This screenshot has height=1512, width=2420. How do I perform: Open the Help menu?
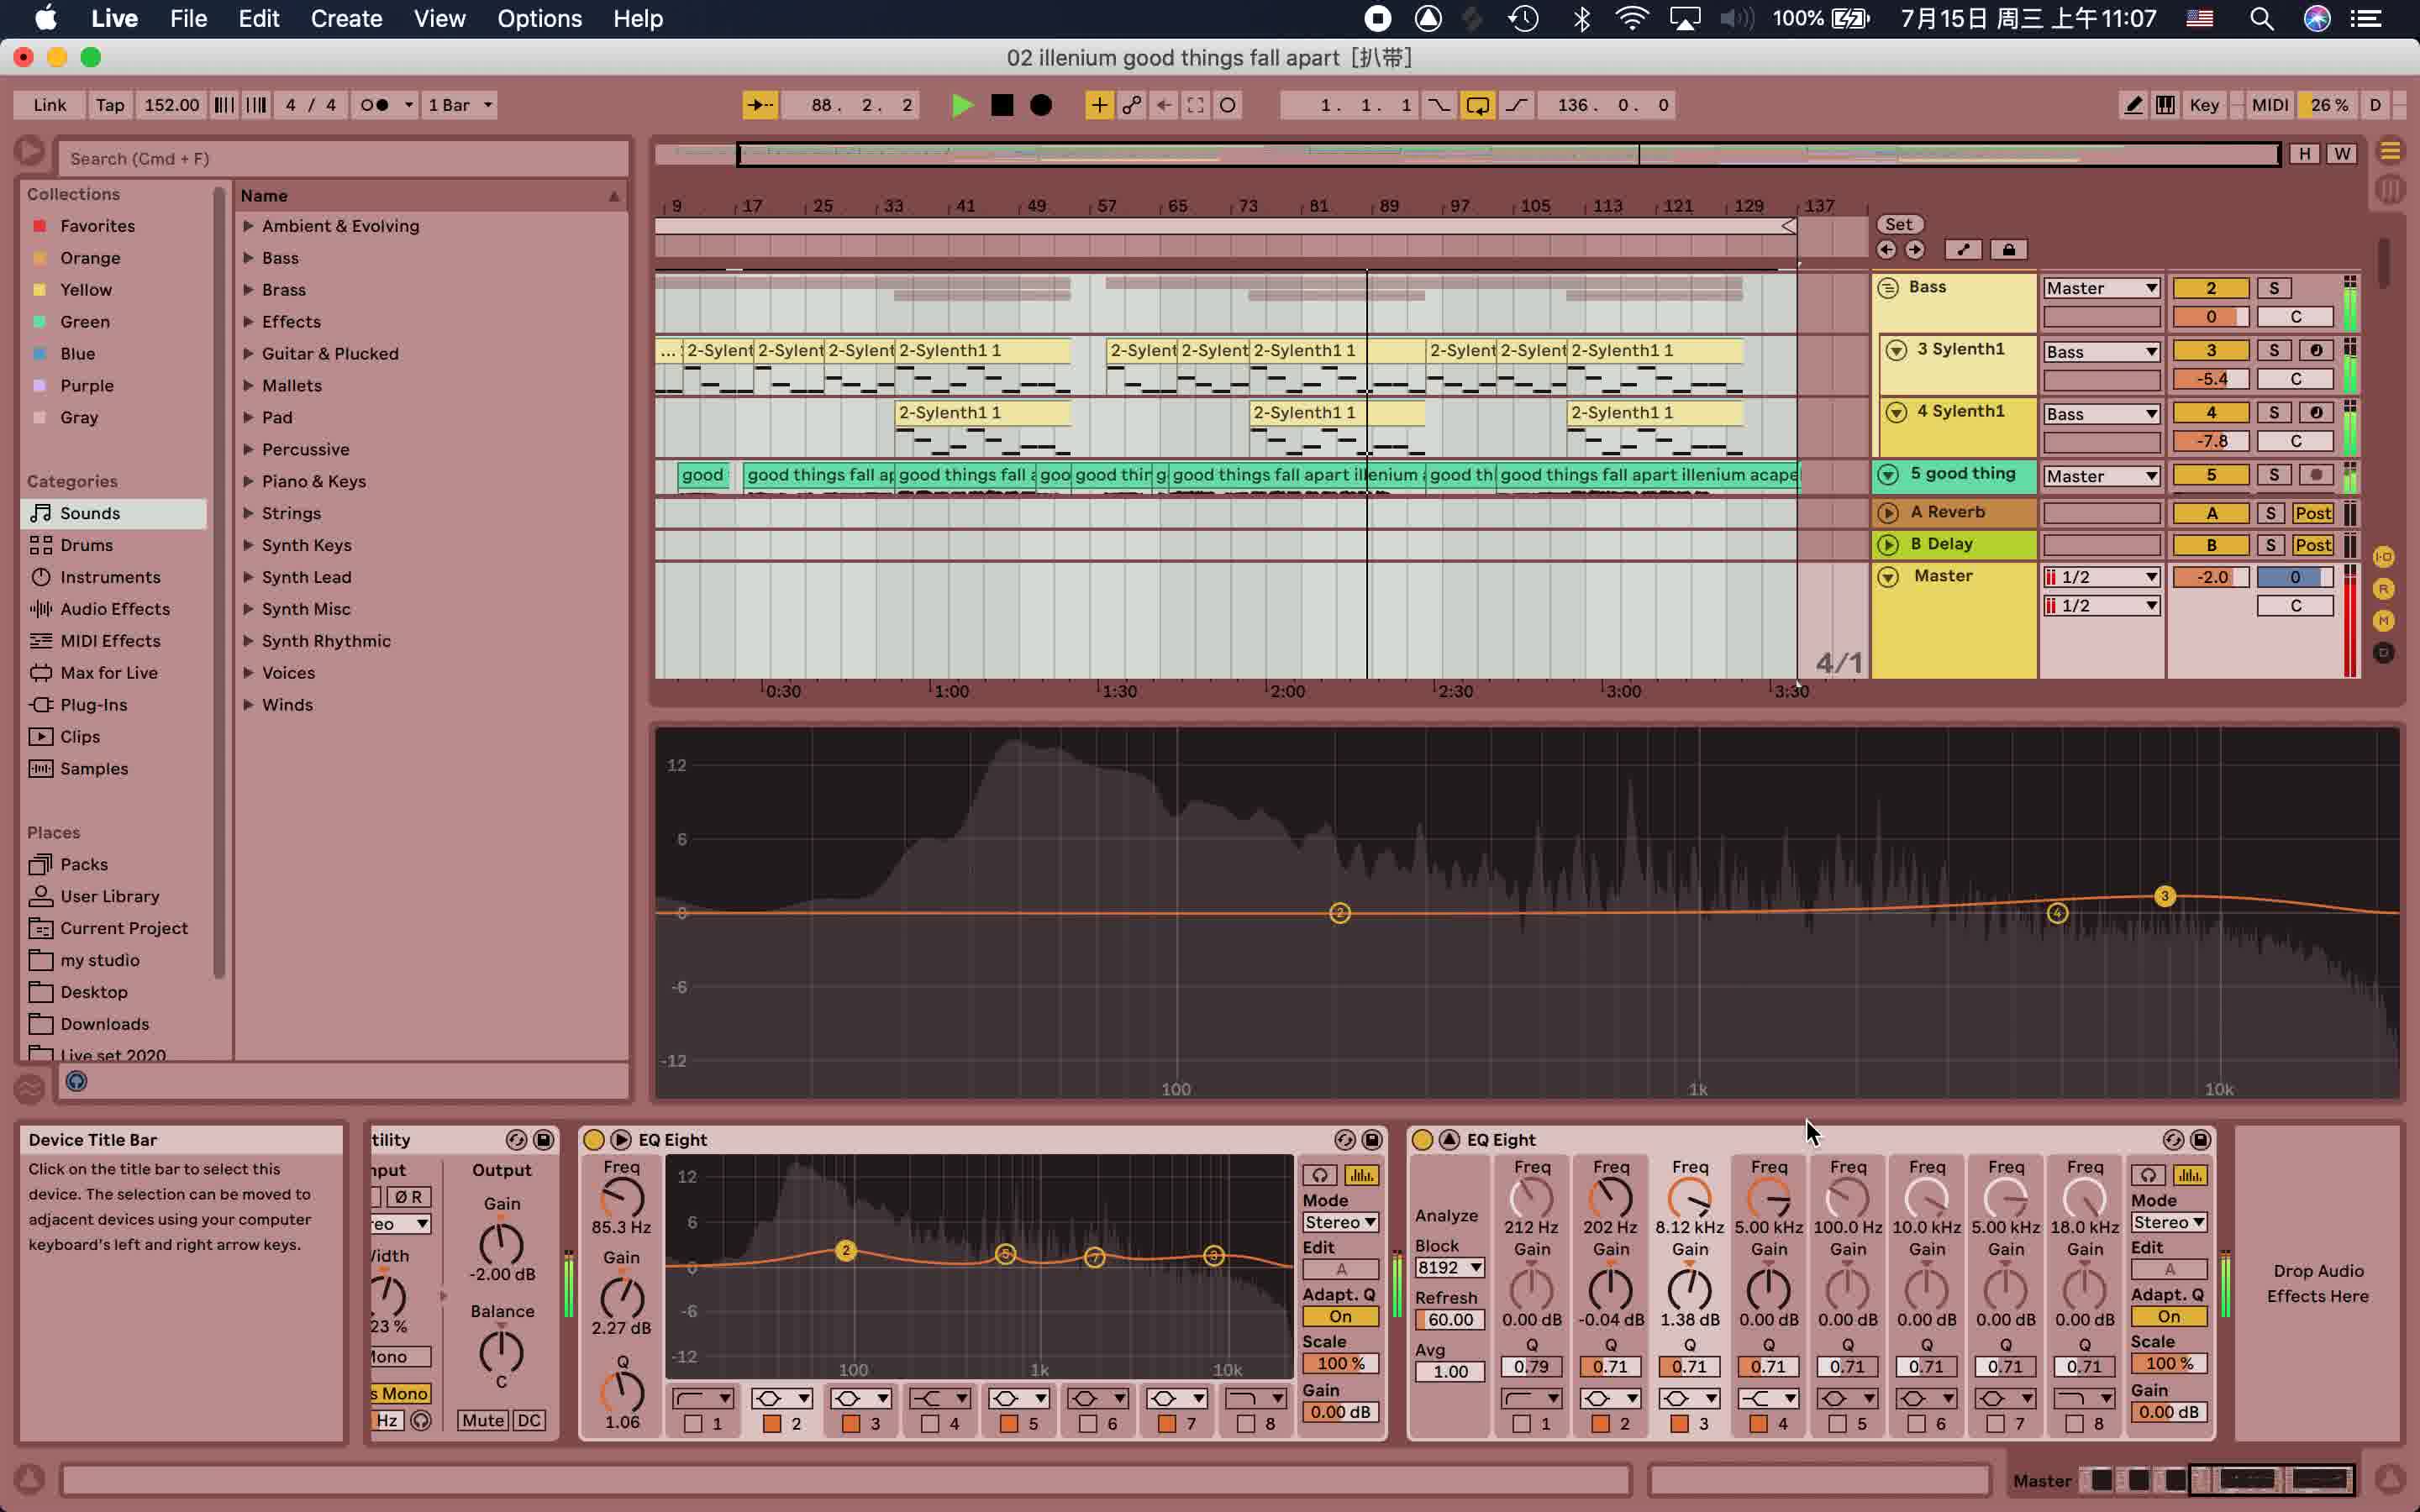[638, 18]
